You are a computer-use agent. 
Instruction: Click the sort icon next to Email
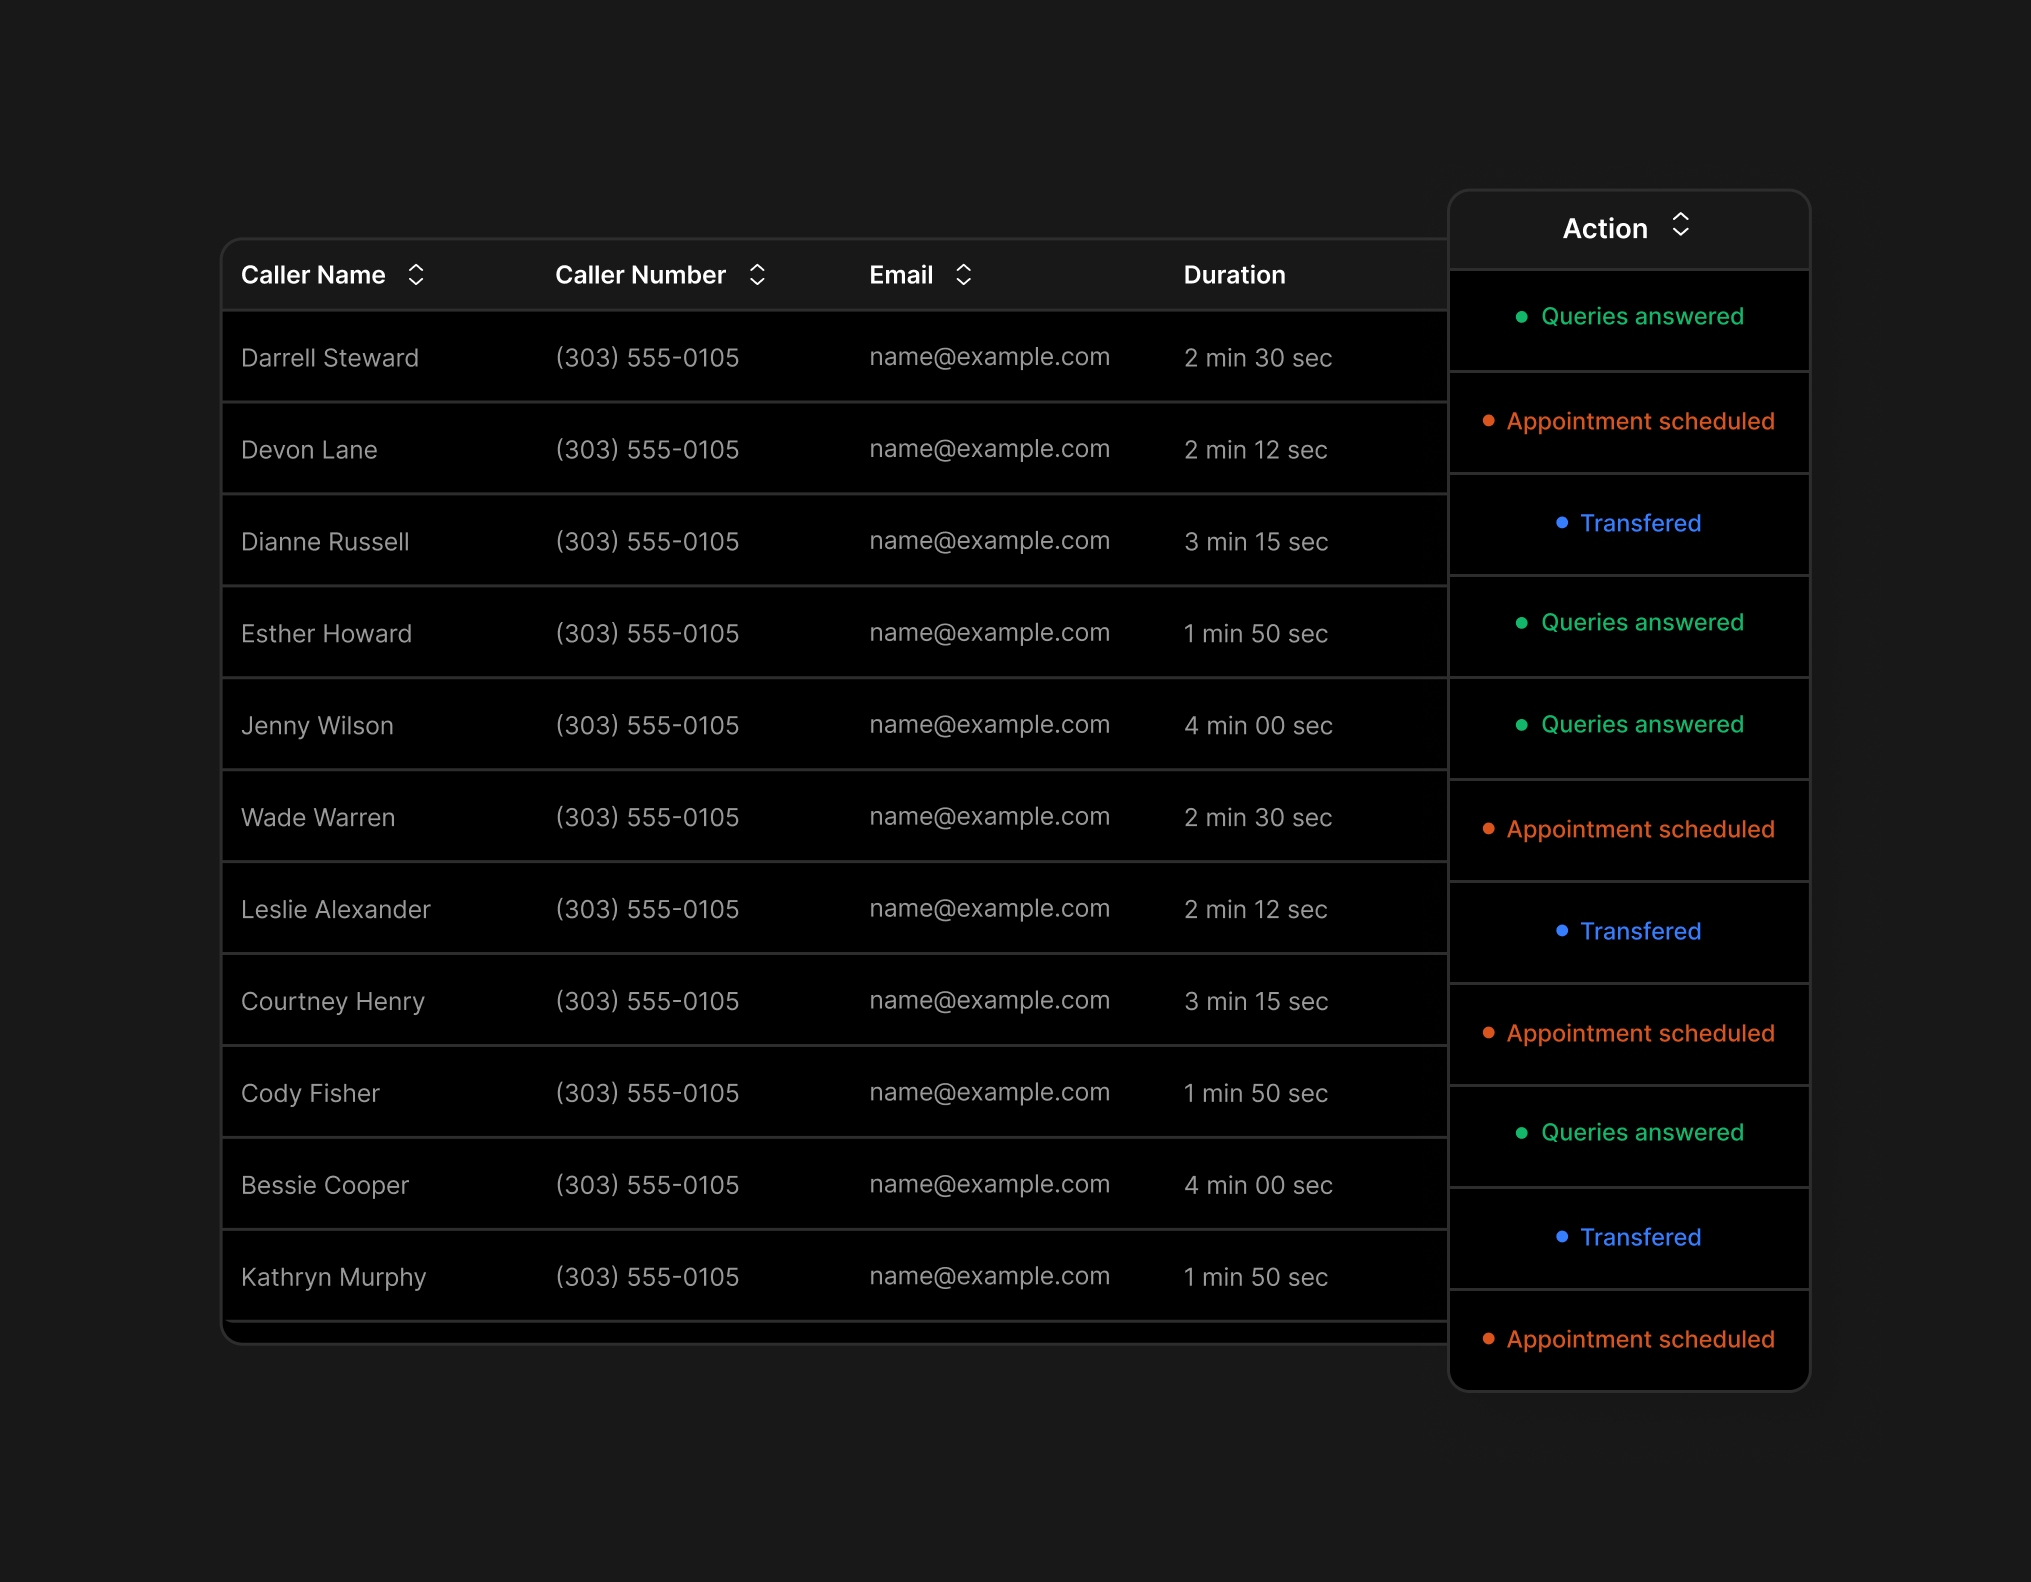point(963,274)
